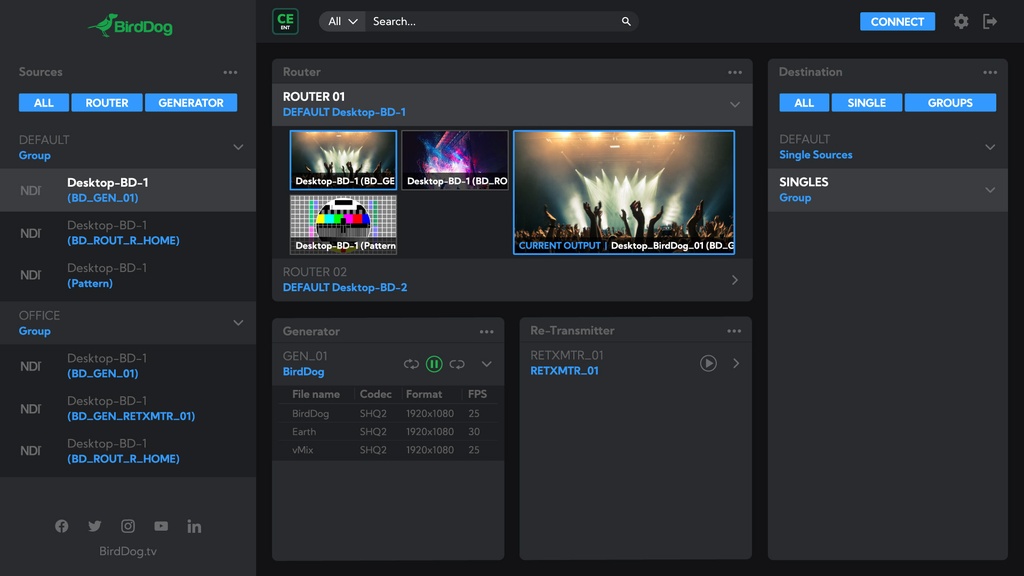Image resolution: width=1024 pixels, height=576 pixels.
Task: Open the Sources panel options ellipsis
Action: click(230, 72)
